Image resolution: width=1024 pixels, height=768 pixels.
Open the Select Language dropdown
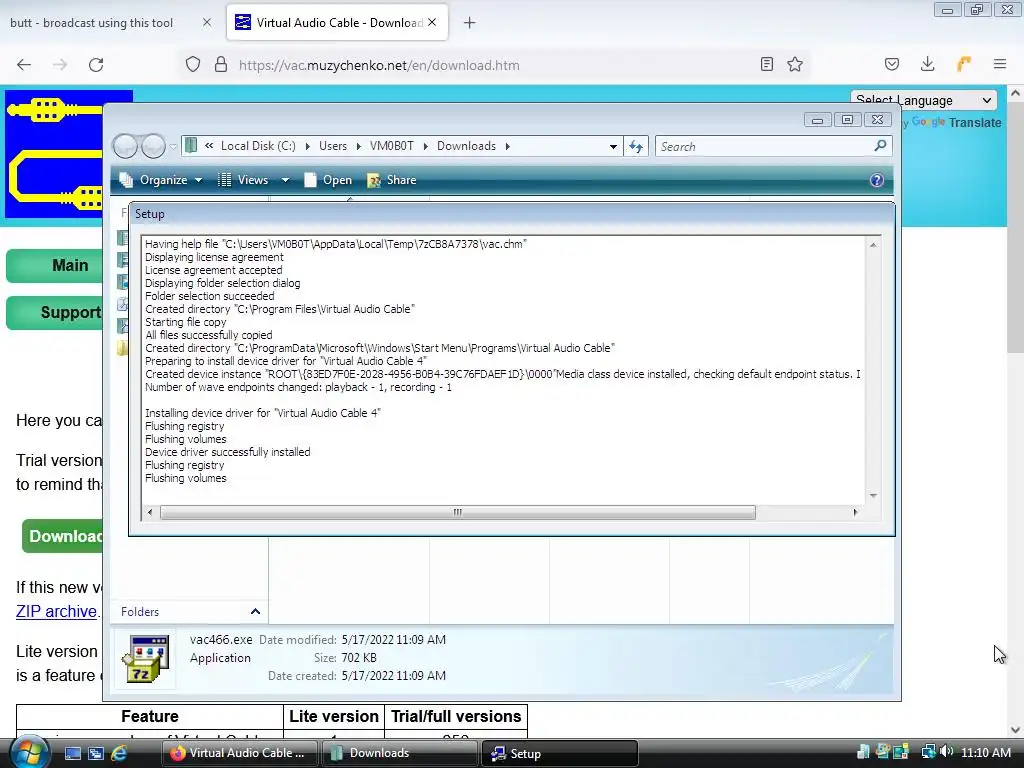click(923, 100)
